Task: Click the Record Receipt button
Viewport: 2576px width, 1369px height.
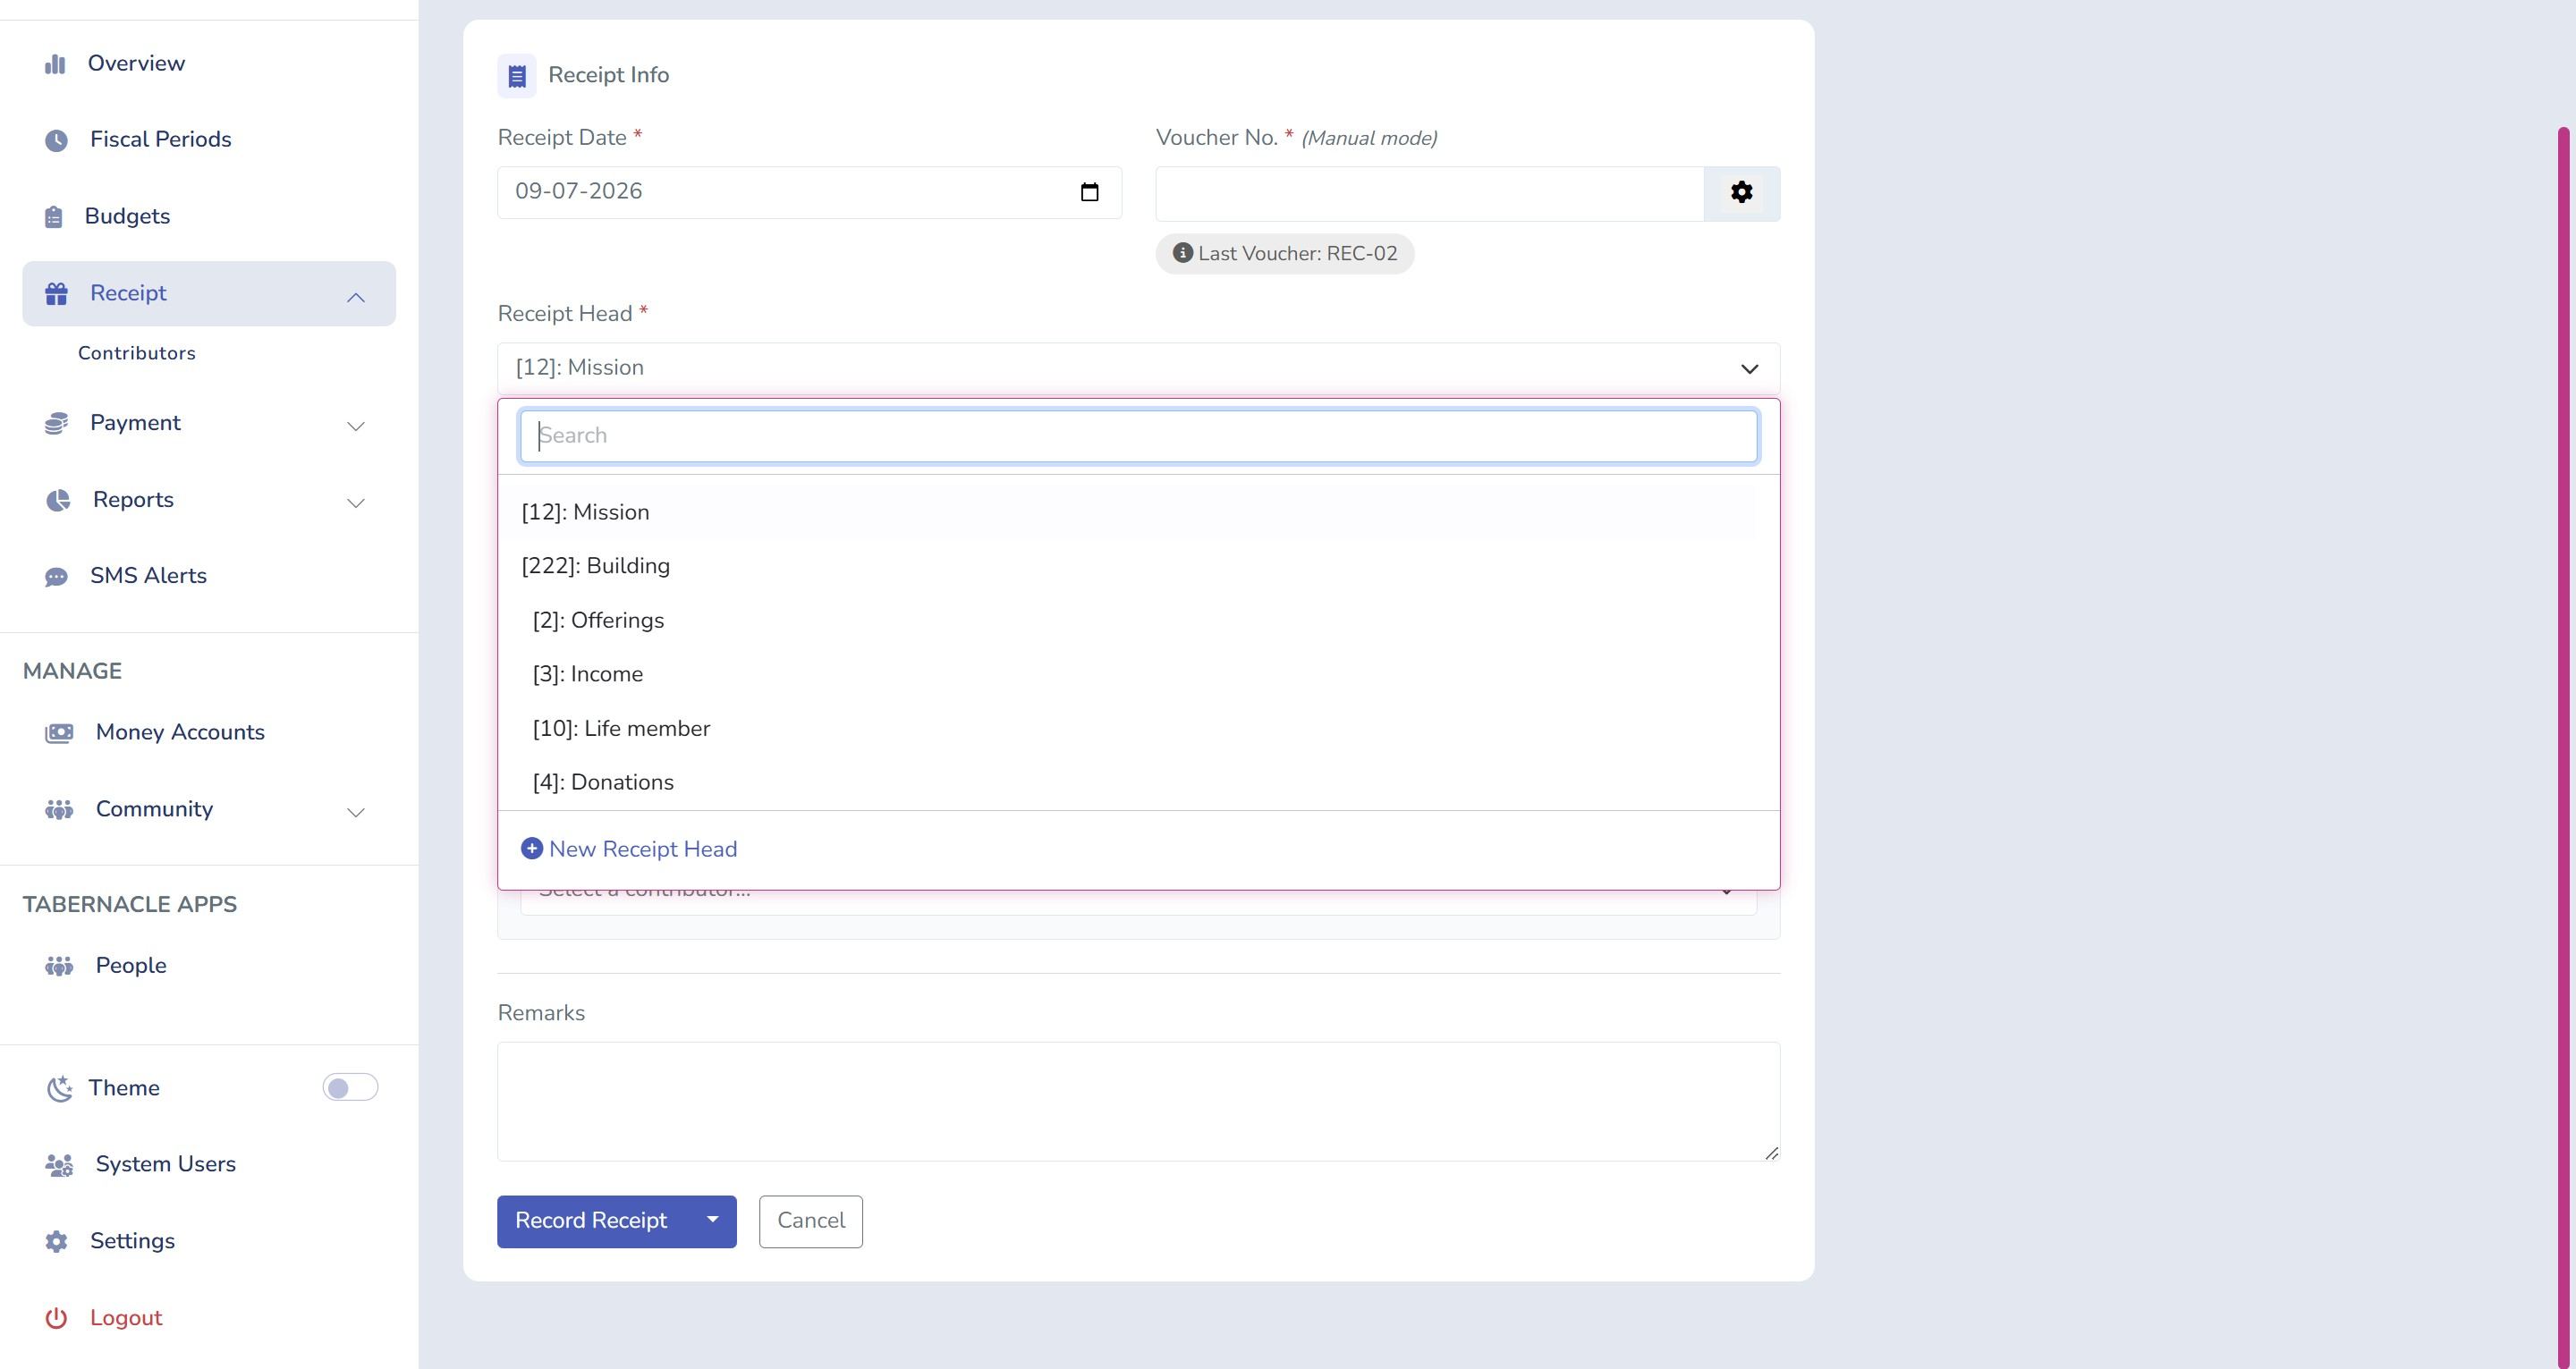Action: click(592, 1221)
